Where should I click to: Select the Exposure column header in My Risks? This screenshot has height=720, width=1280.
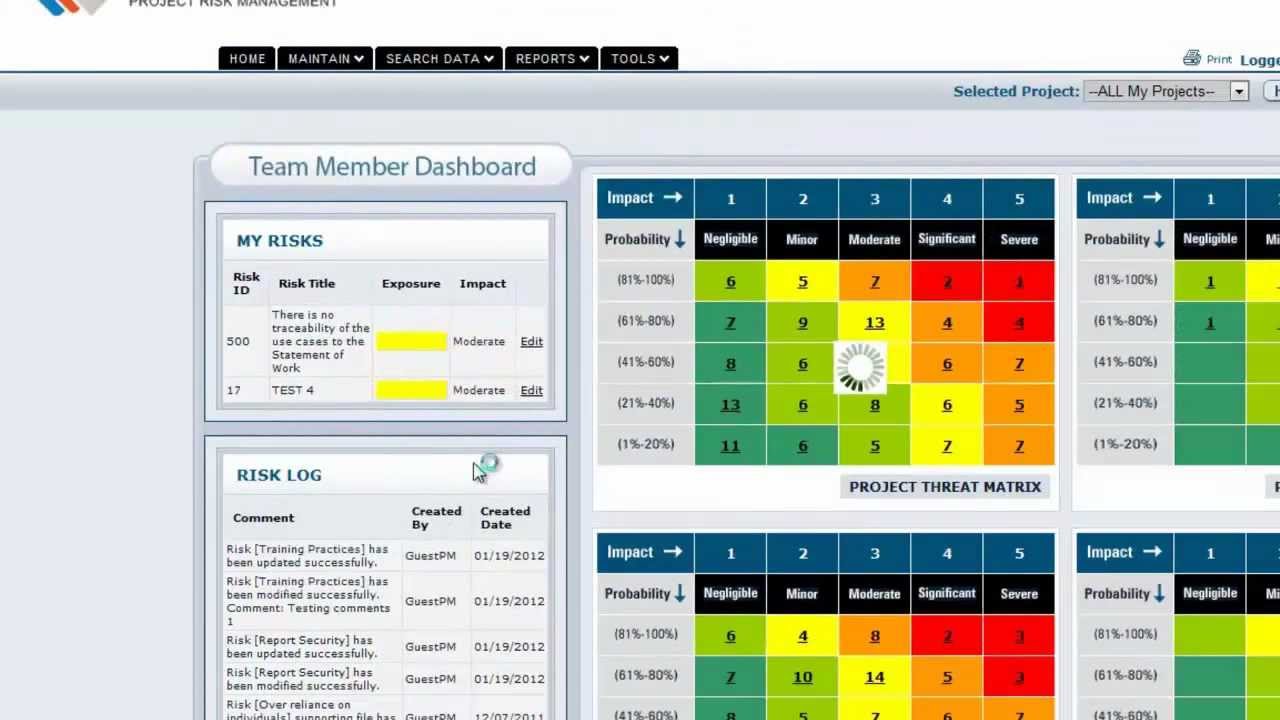click(x=411, y=283)
